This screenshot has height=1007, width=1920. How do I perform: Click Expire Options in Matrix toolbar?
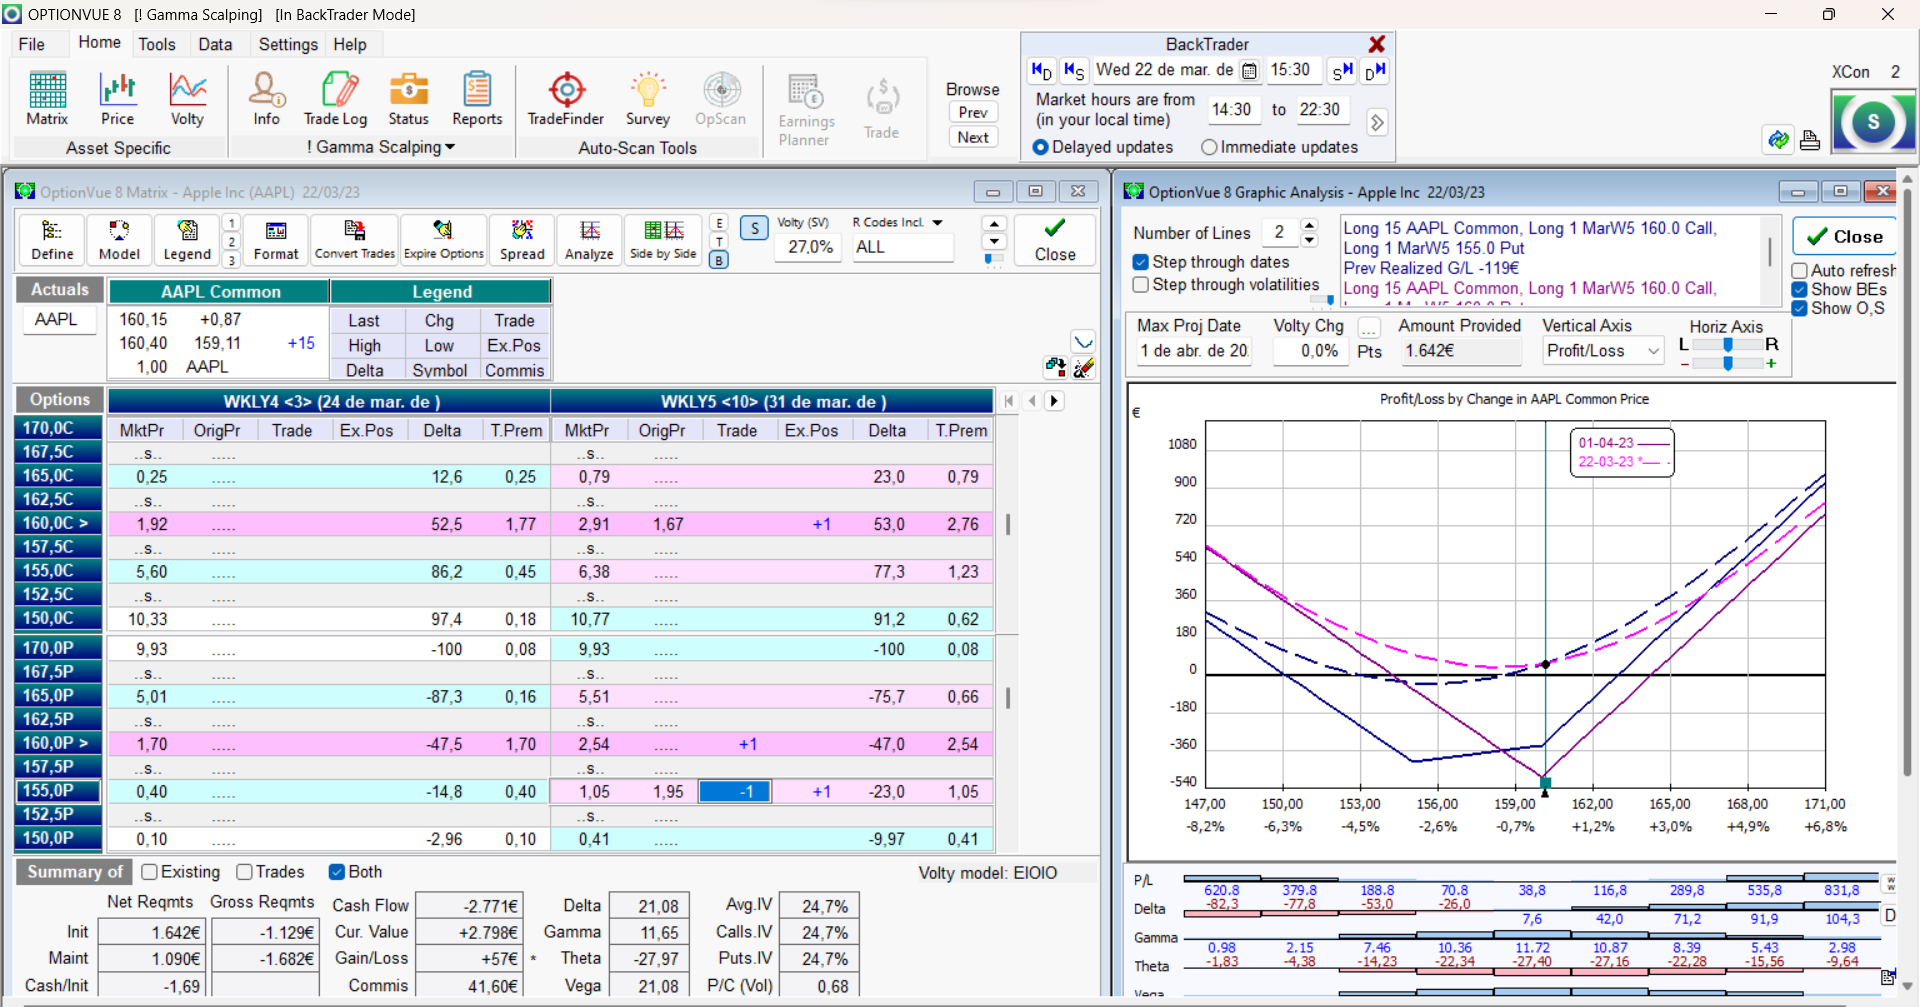444,241
